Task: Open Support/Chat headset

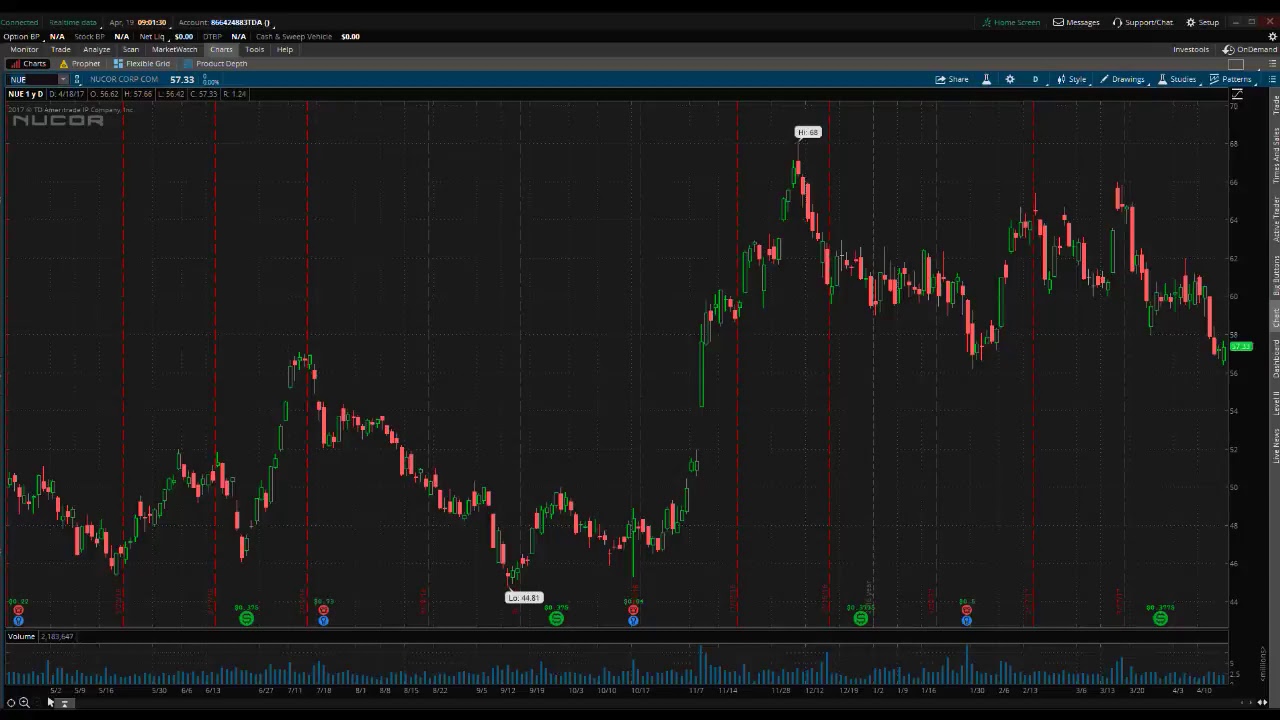Action: click(1143, 22)
